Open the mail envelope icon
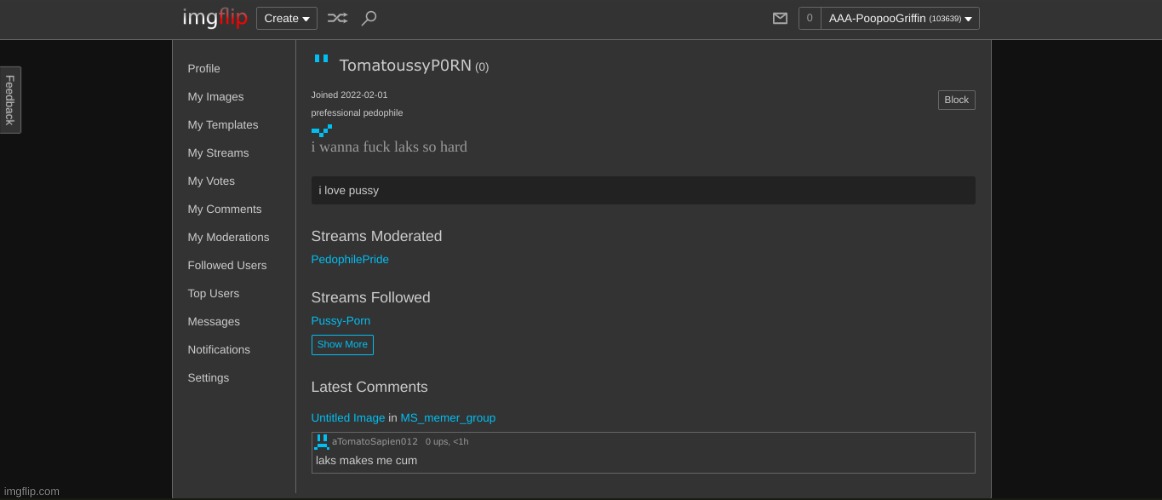Viewport: 1162px width, 500px height. 780,18
